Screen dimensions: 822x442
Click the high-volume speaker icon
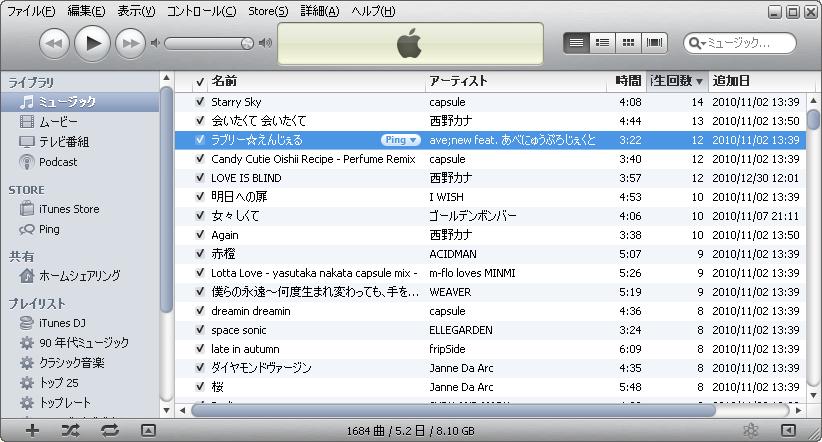(265, 43)
